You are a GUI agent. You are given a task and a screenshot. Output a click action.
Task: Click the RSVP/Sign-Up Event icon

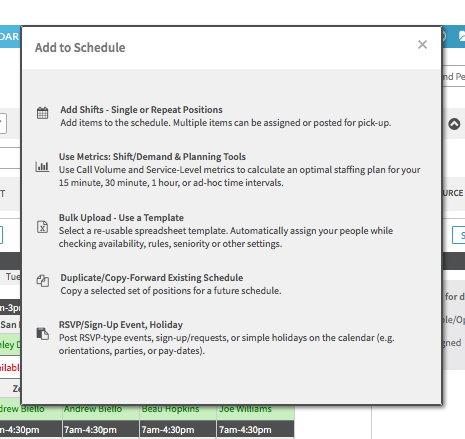[x=43, y=334]
